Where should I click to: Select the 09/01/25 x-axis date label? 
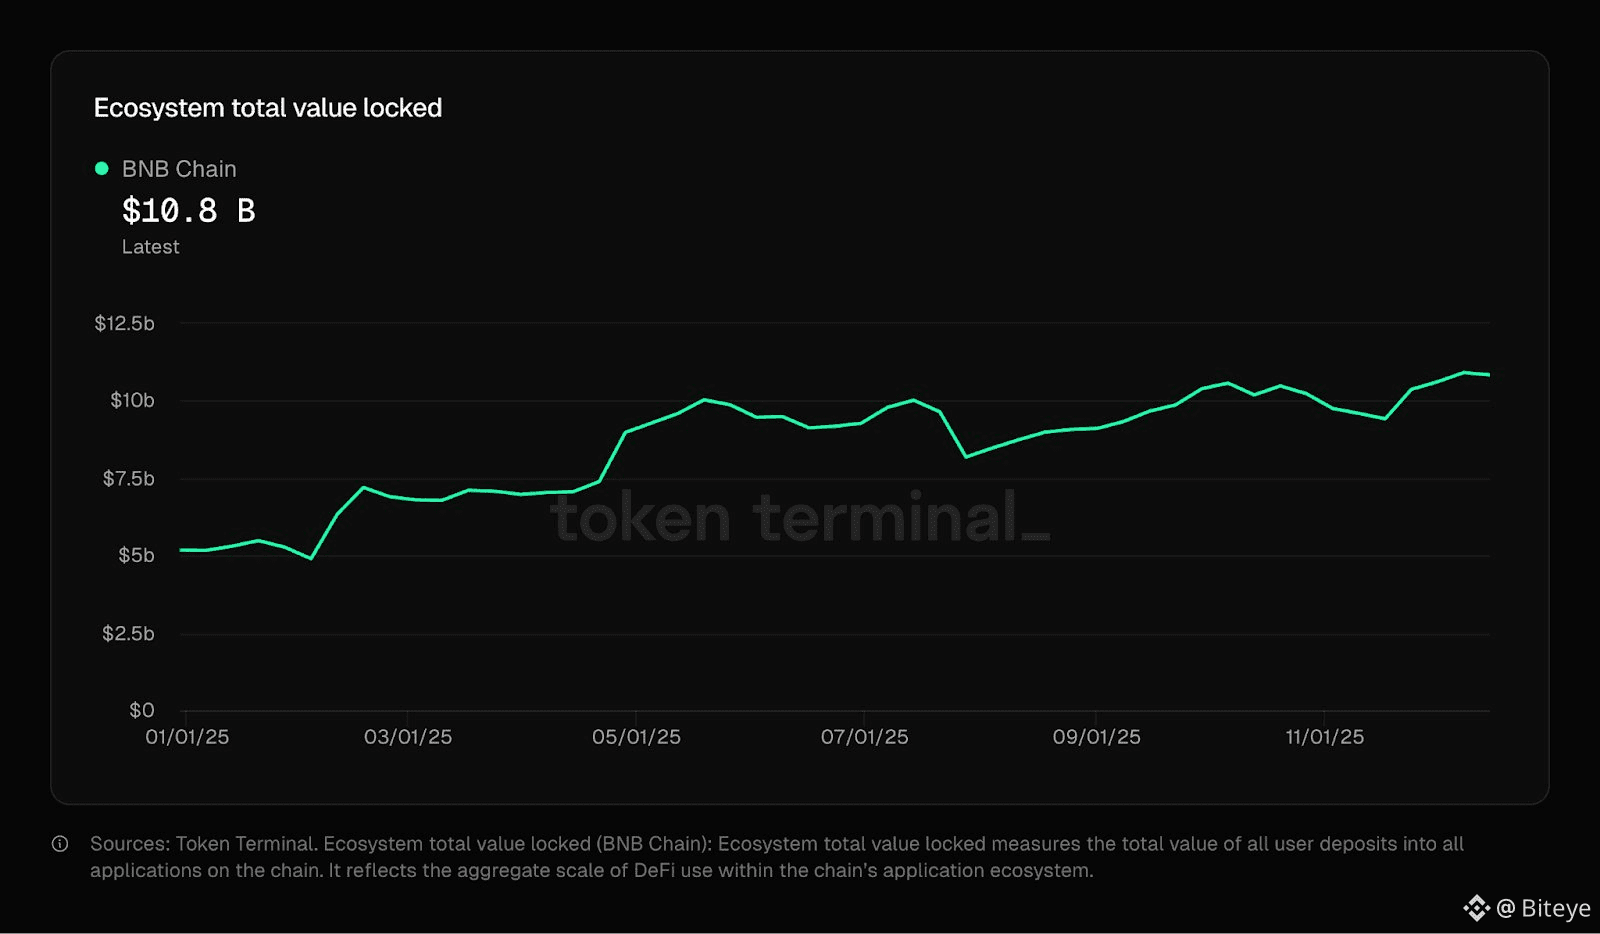click(1096, 737)
